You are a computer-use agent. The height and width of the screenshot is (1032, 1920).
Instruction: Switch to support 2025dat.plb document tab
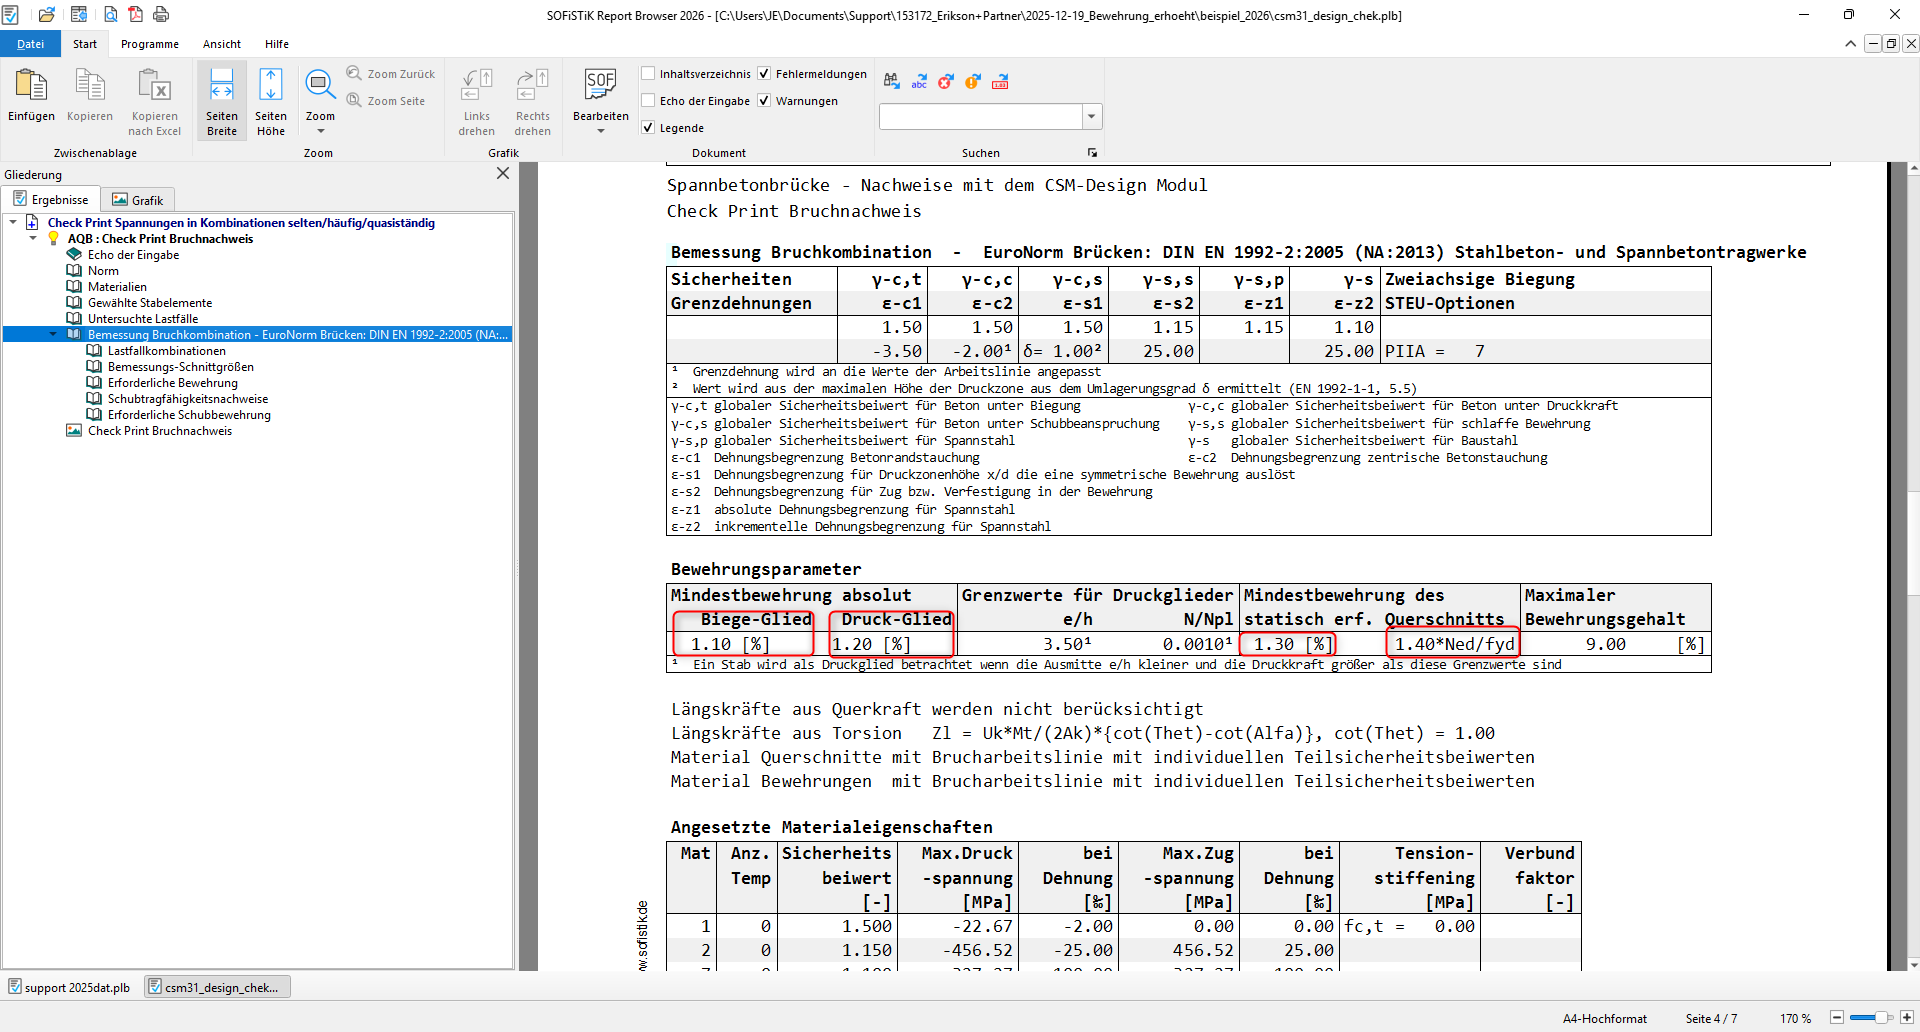(x=70, y=988)
